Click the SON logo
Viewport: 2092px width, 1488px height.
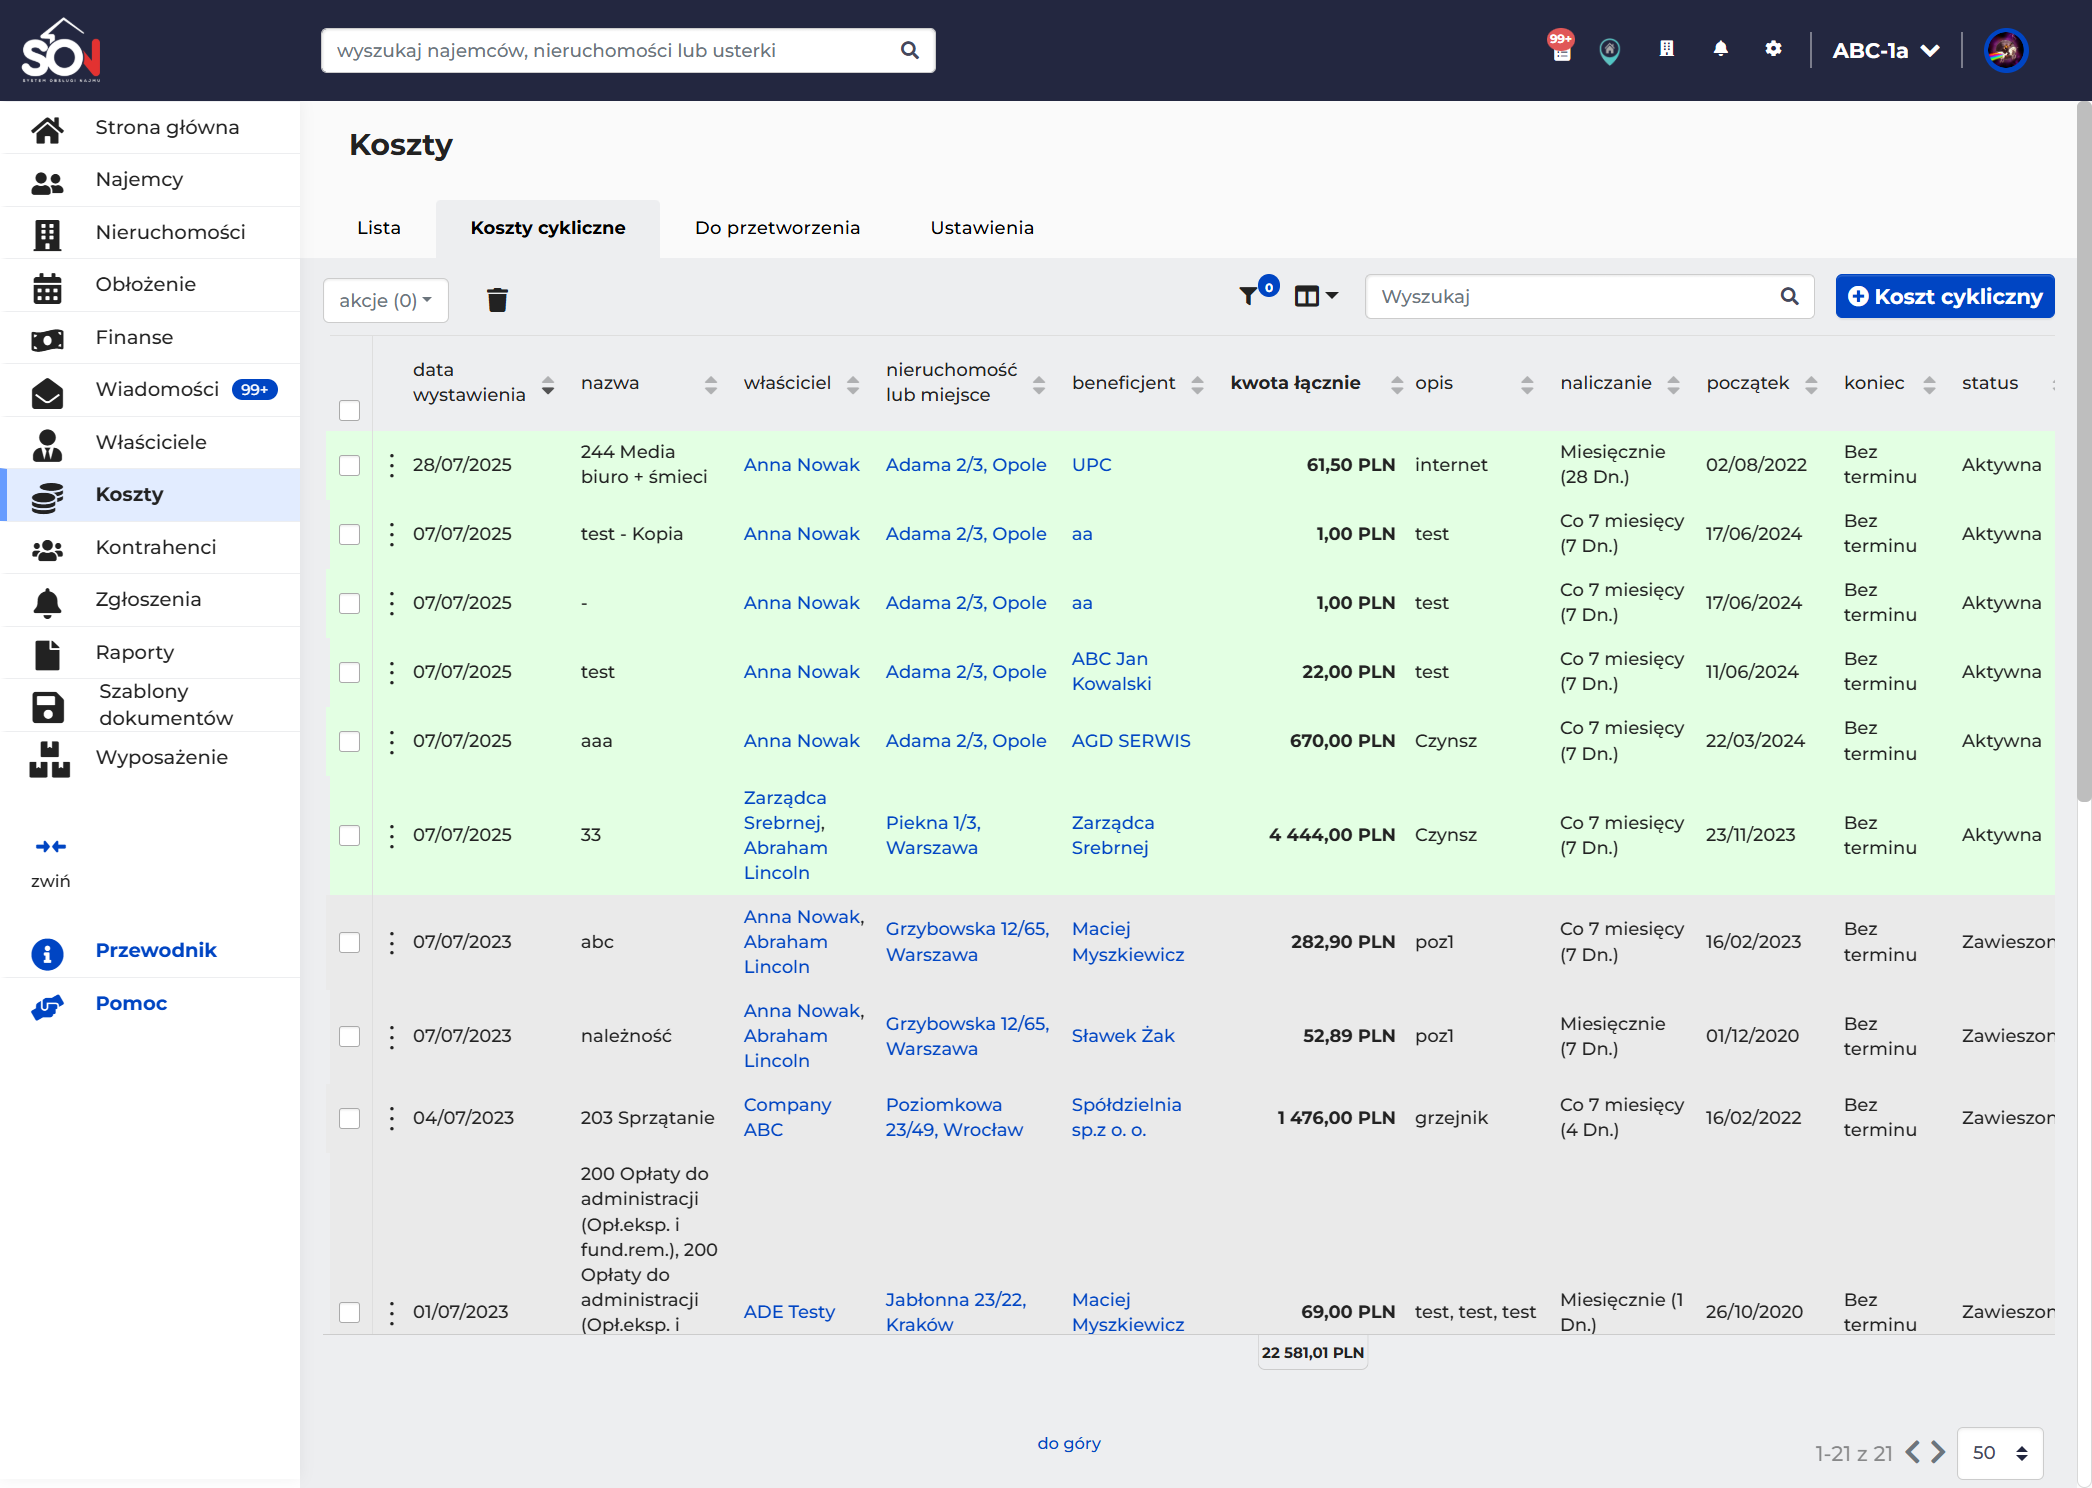pyautogui.click(x=62, y=50)
